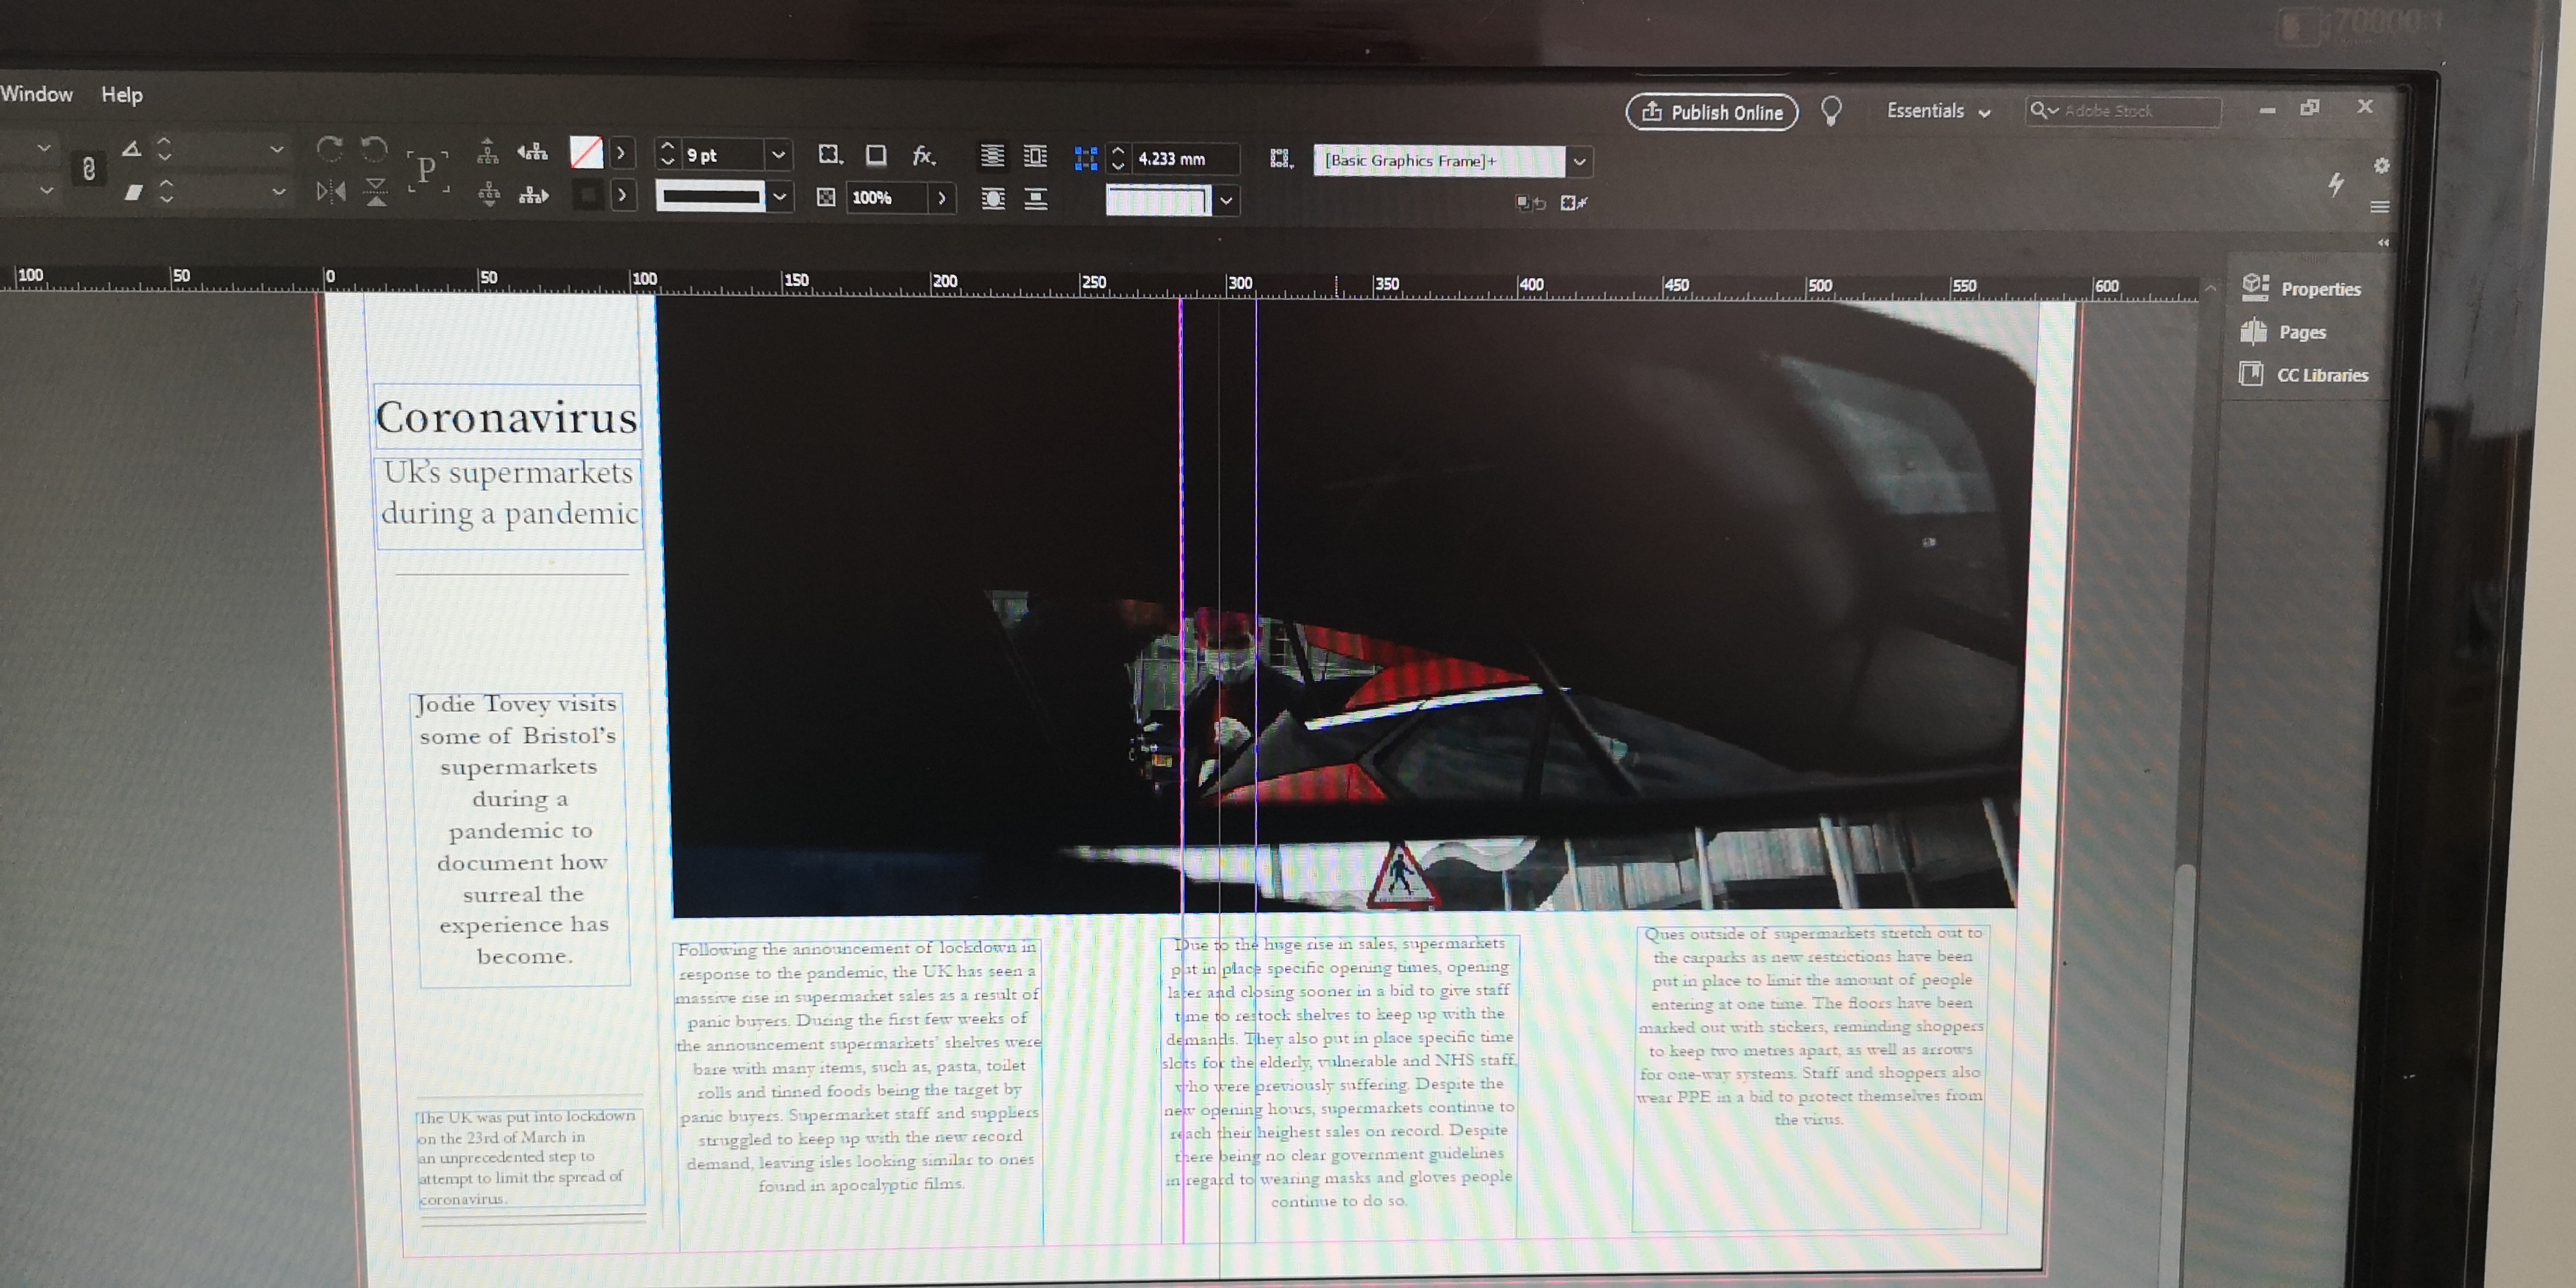Click the Publish Online button
The height and width of the screenshot is (1288, 2576).
(1711, 112)
